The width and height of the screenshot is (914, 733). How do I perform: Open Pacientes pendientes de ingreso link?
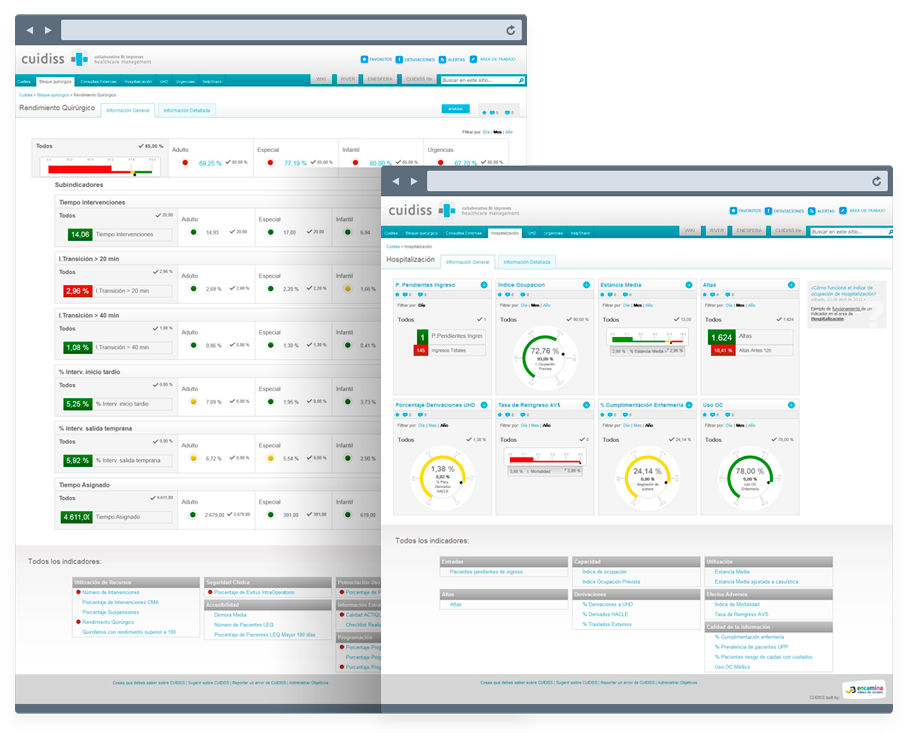pyautogui.click(x=486, y=572)
